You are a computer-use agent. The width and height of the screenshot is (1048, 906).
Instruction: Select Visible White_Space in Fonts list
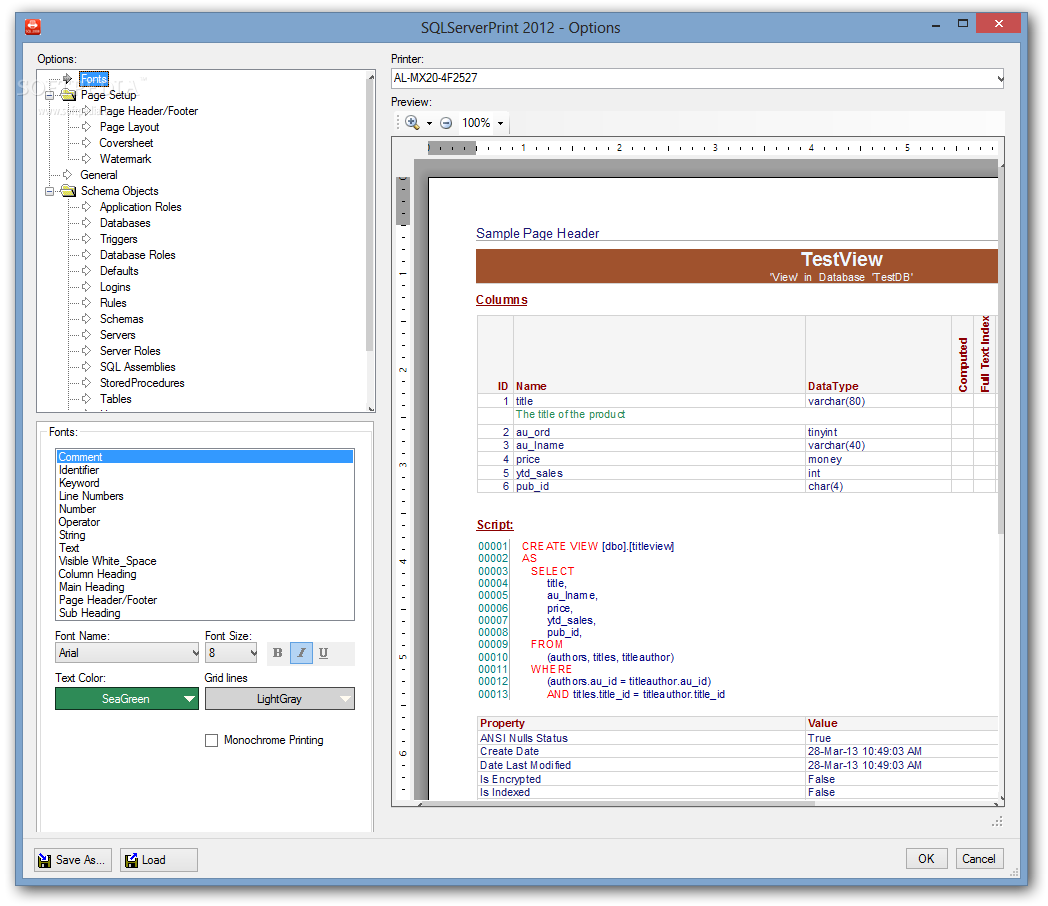(205, 561)
